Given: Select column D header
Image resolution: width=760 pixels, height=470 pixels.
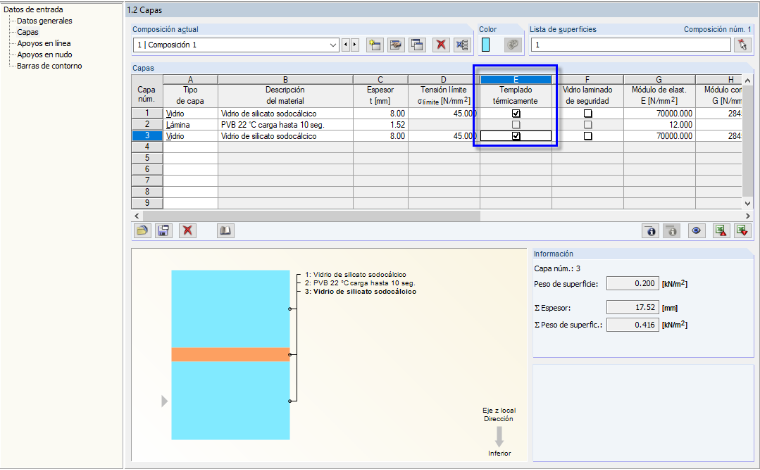Looking at the screenshot, I should pos(443,79).
